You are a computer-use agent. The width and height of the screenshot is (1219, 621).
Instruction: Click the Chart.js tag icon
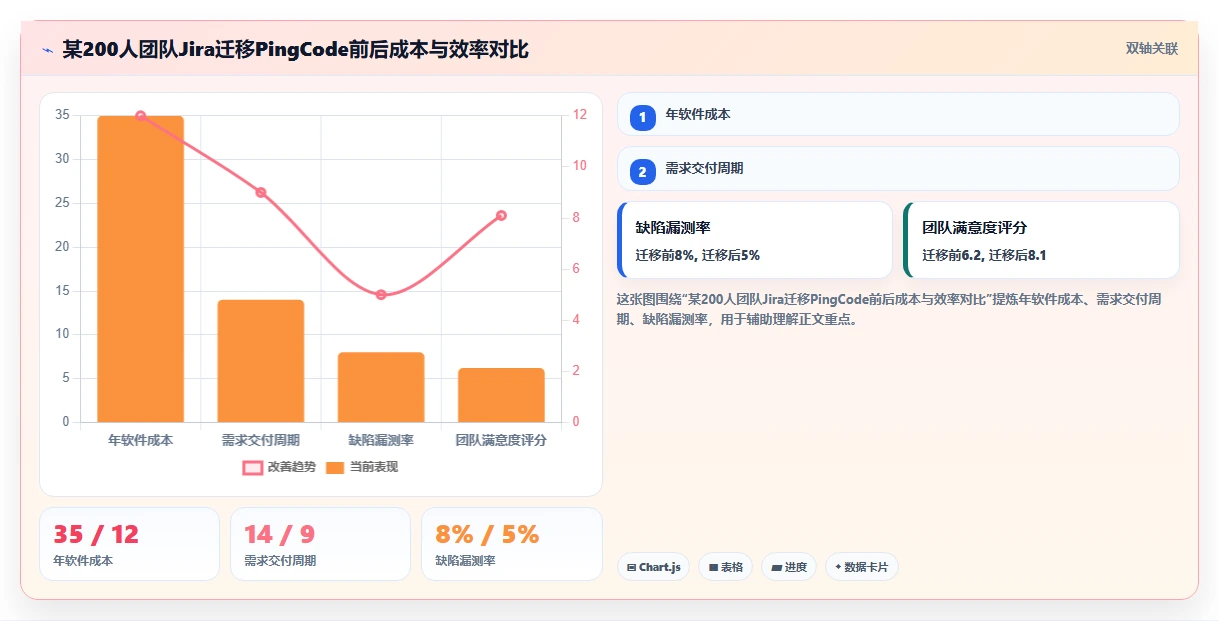click(632, 568)
